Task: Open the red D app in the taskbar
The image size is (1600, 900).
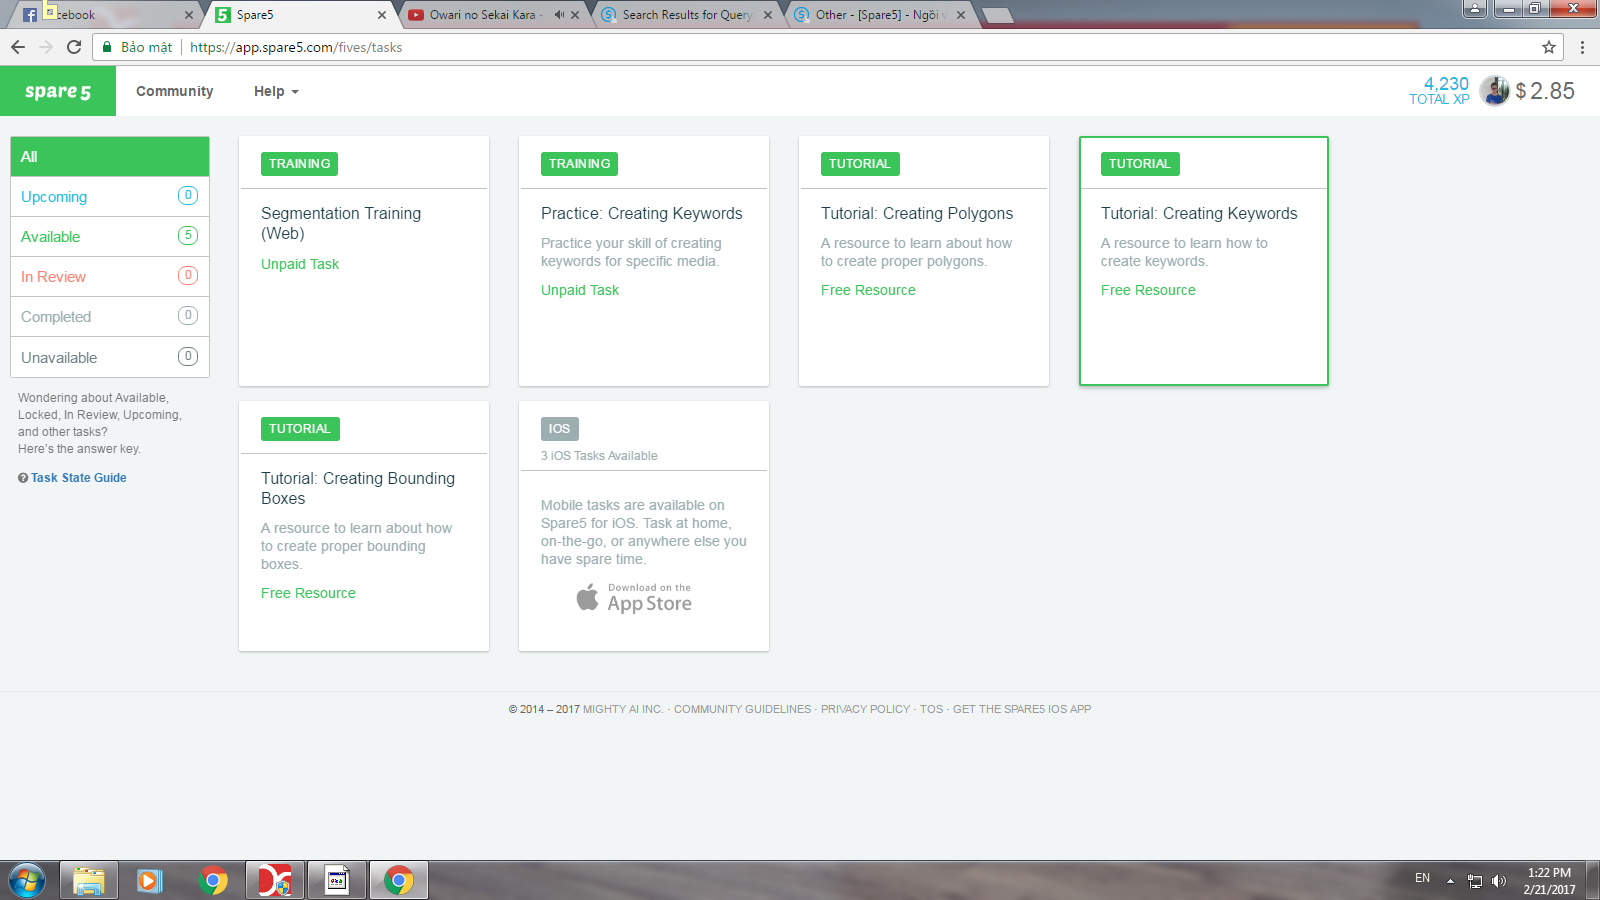Action: tap(274, 881)
